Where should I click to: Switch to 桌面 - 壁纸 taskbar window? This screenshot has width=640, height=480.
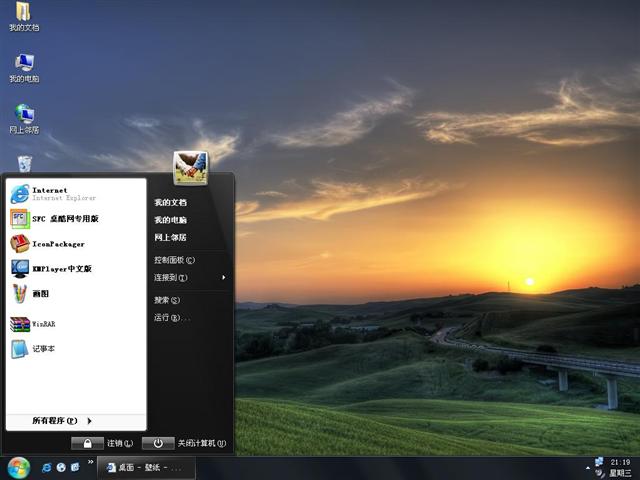click(x=146, y=468)
